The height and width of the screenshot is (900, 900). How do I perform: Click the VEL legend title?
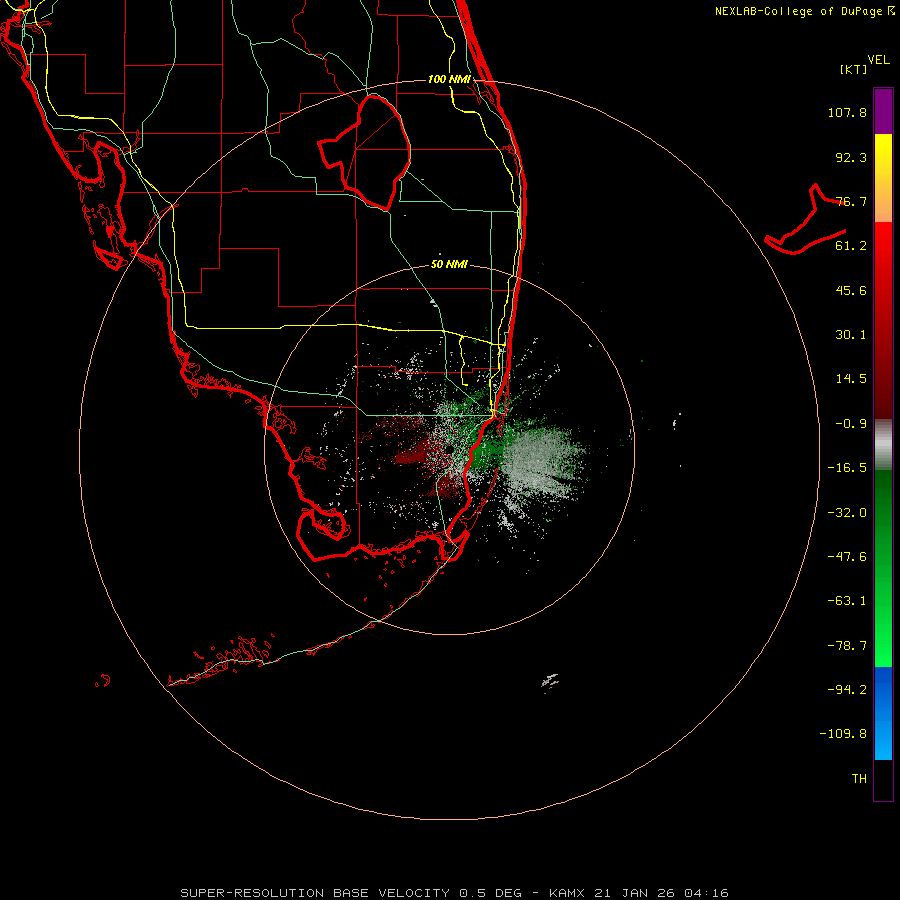coord(878,60)
